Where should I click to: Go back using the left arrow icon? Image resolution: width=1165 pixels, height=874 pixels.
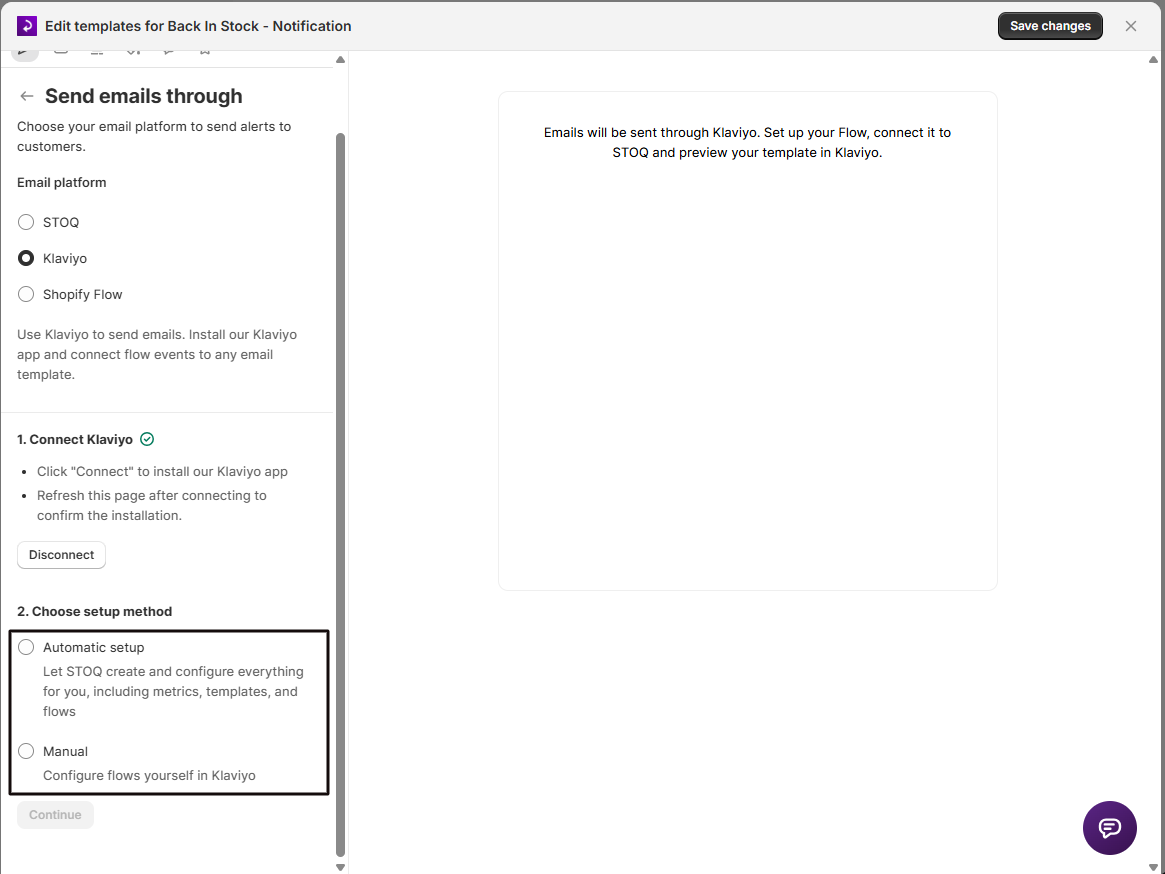click(x=27, y=96)
